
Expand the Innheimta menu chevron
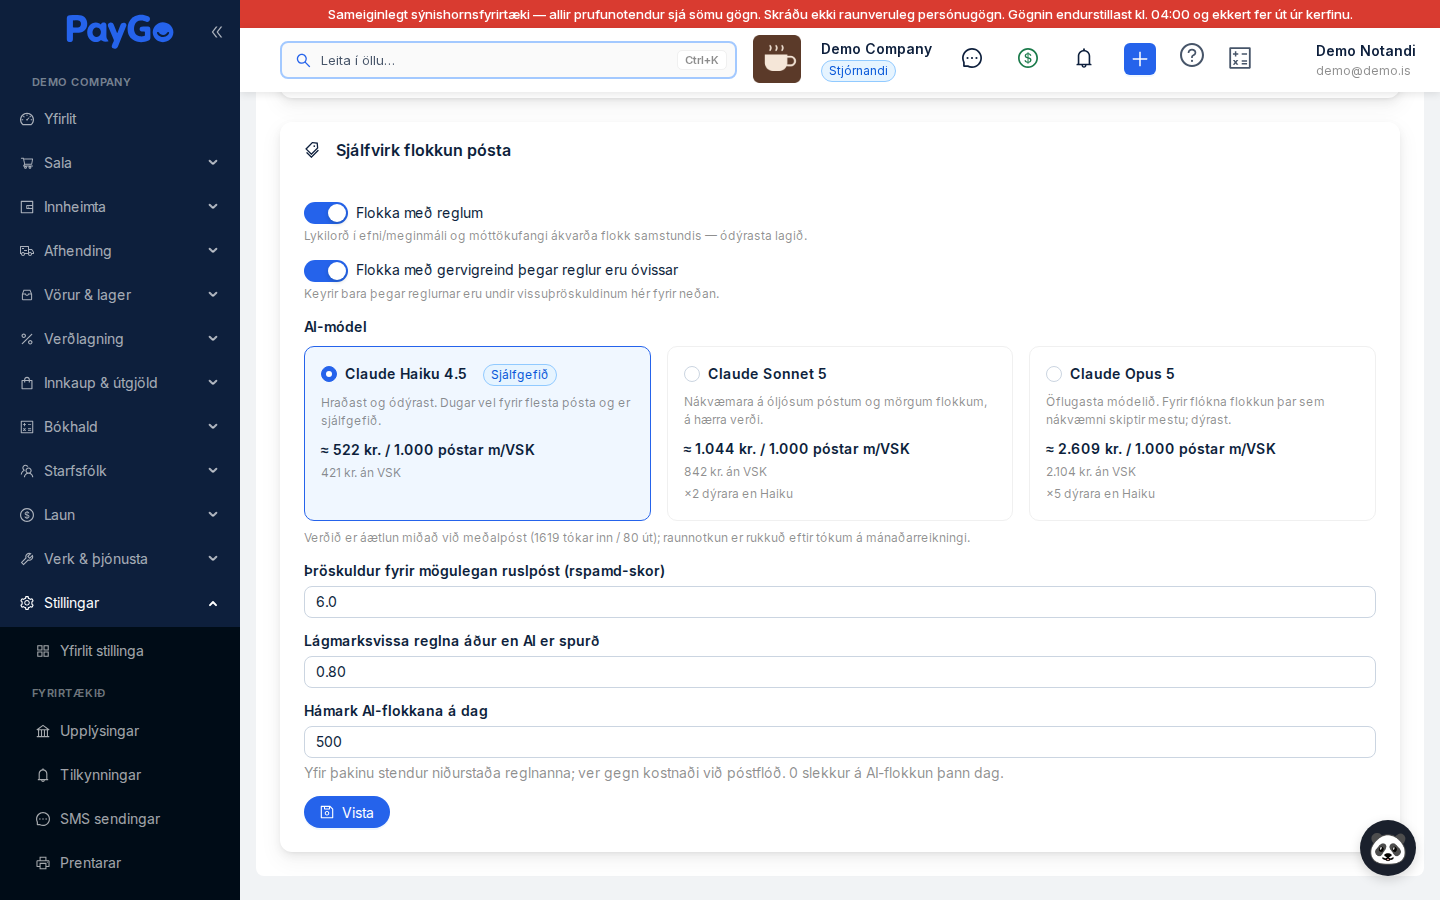(213, 207)
